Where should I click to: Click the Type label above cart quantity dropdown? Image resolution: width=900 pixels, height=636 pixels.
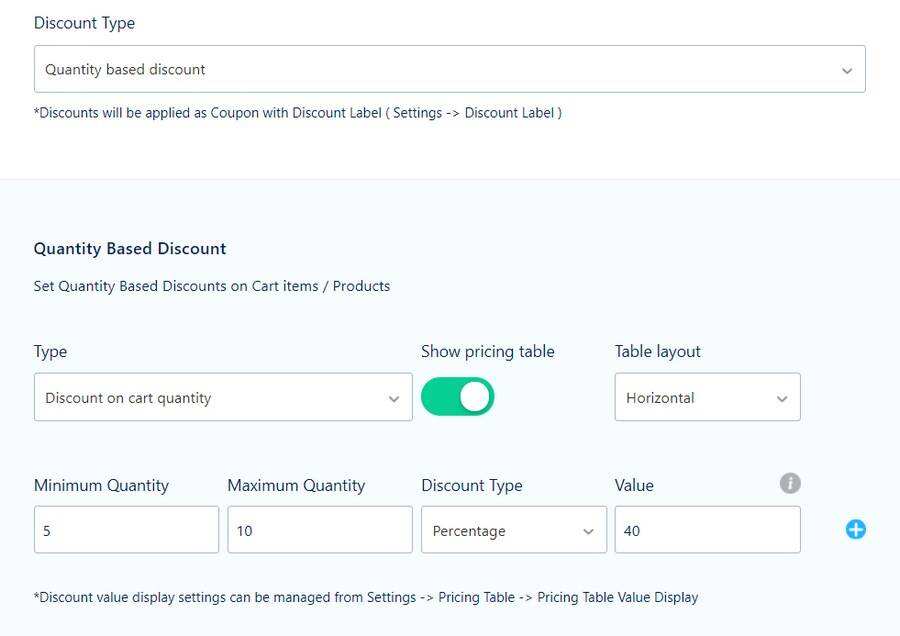[50, 352]
